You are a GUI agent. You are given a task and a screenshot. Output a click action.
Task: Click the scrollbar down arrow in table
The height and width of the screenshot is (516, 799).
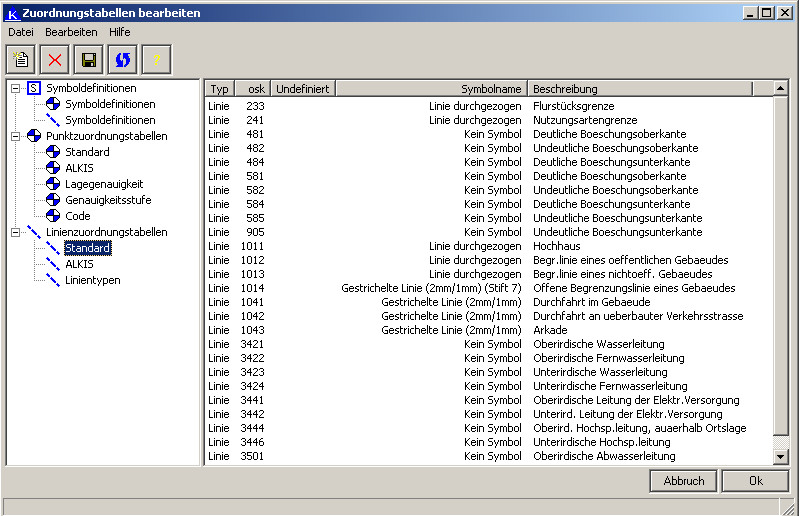782,457
